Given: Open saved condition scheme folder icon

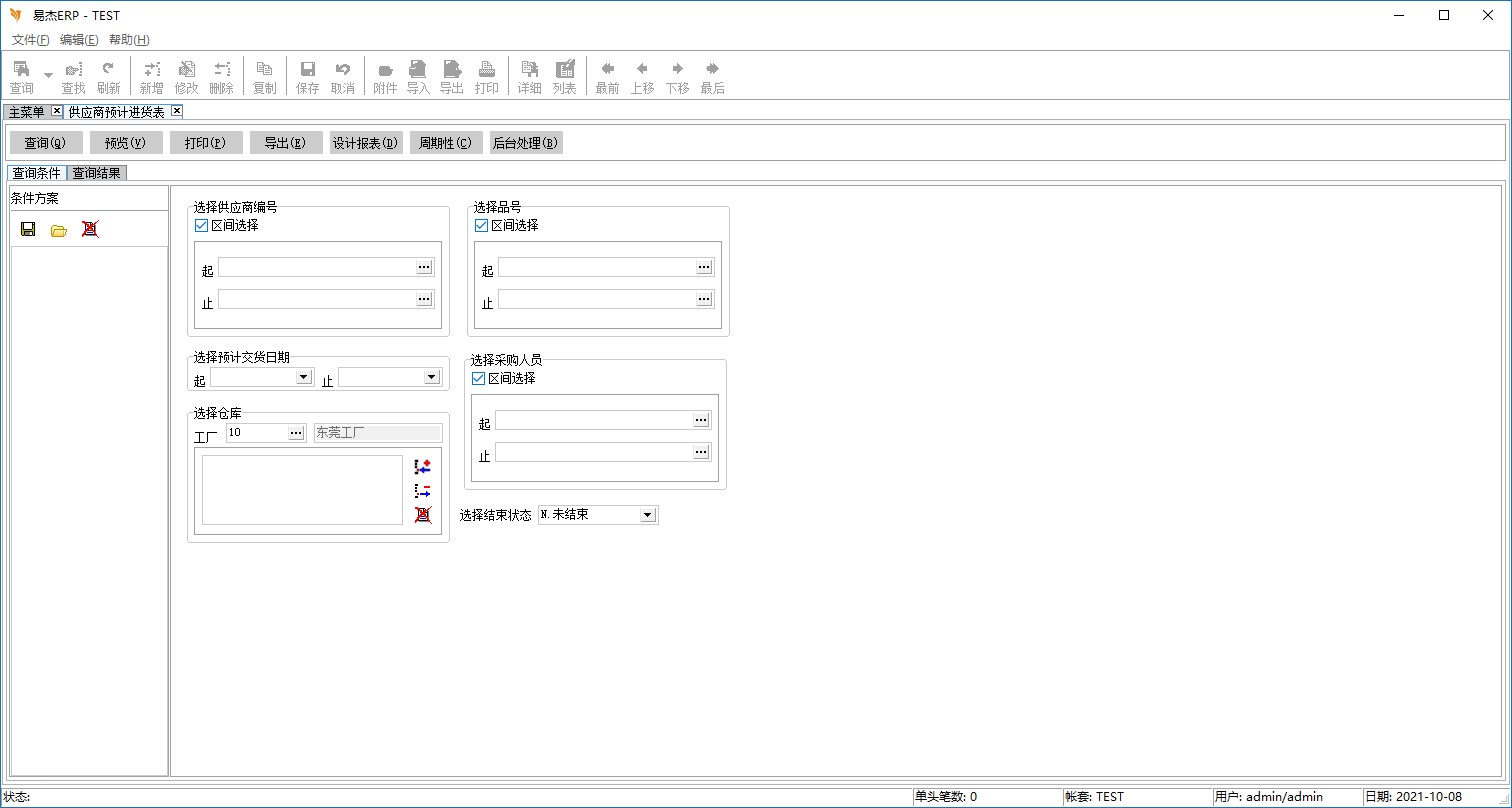Looking at the screenshot, I should click(59, 230).
